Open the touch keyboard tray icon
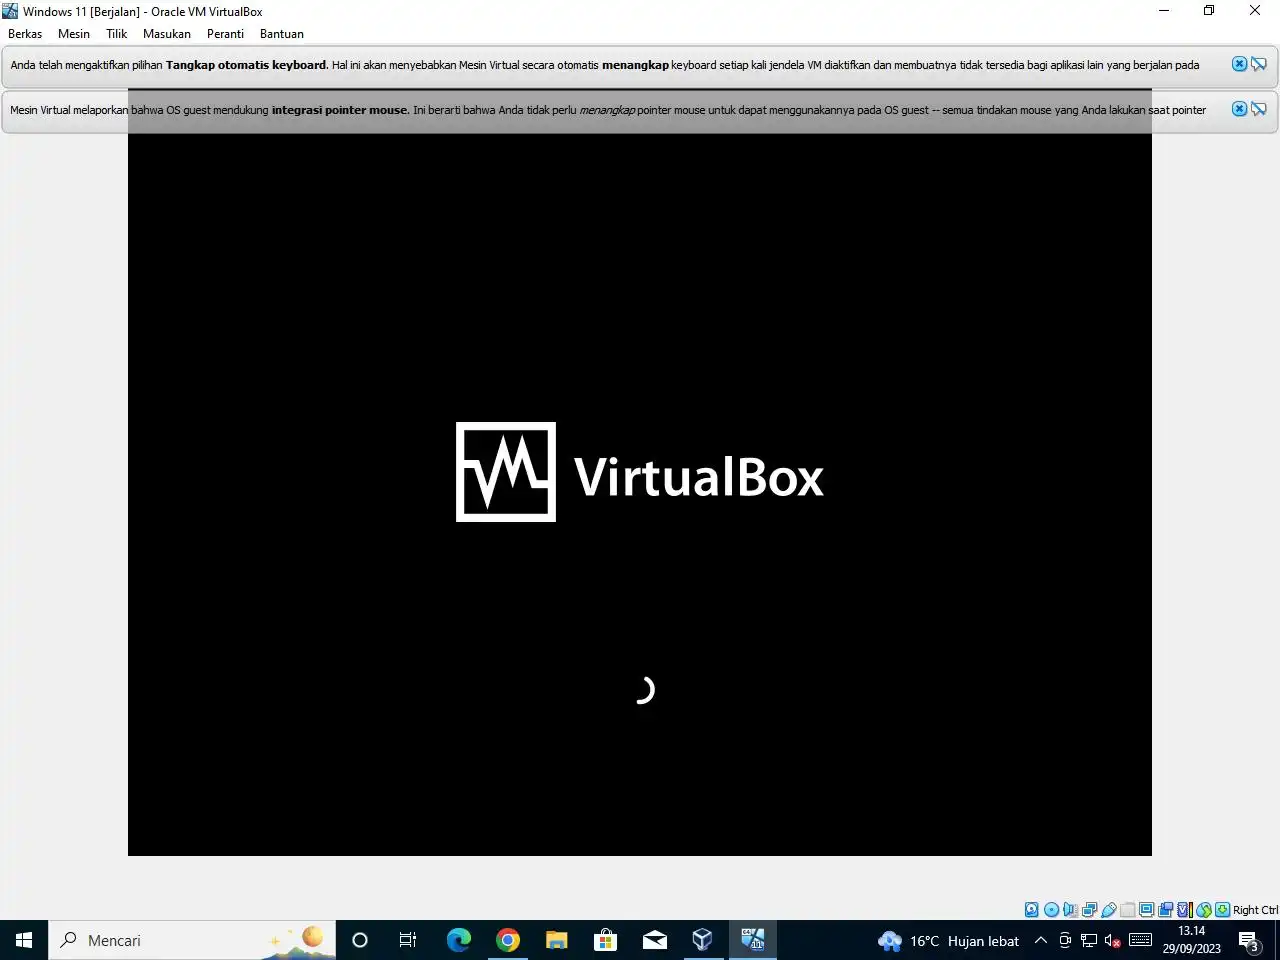Viewport: 1280px width, 960px height. [x=1140, y=940]
